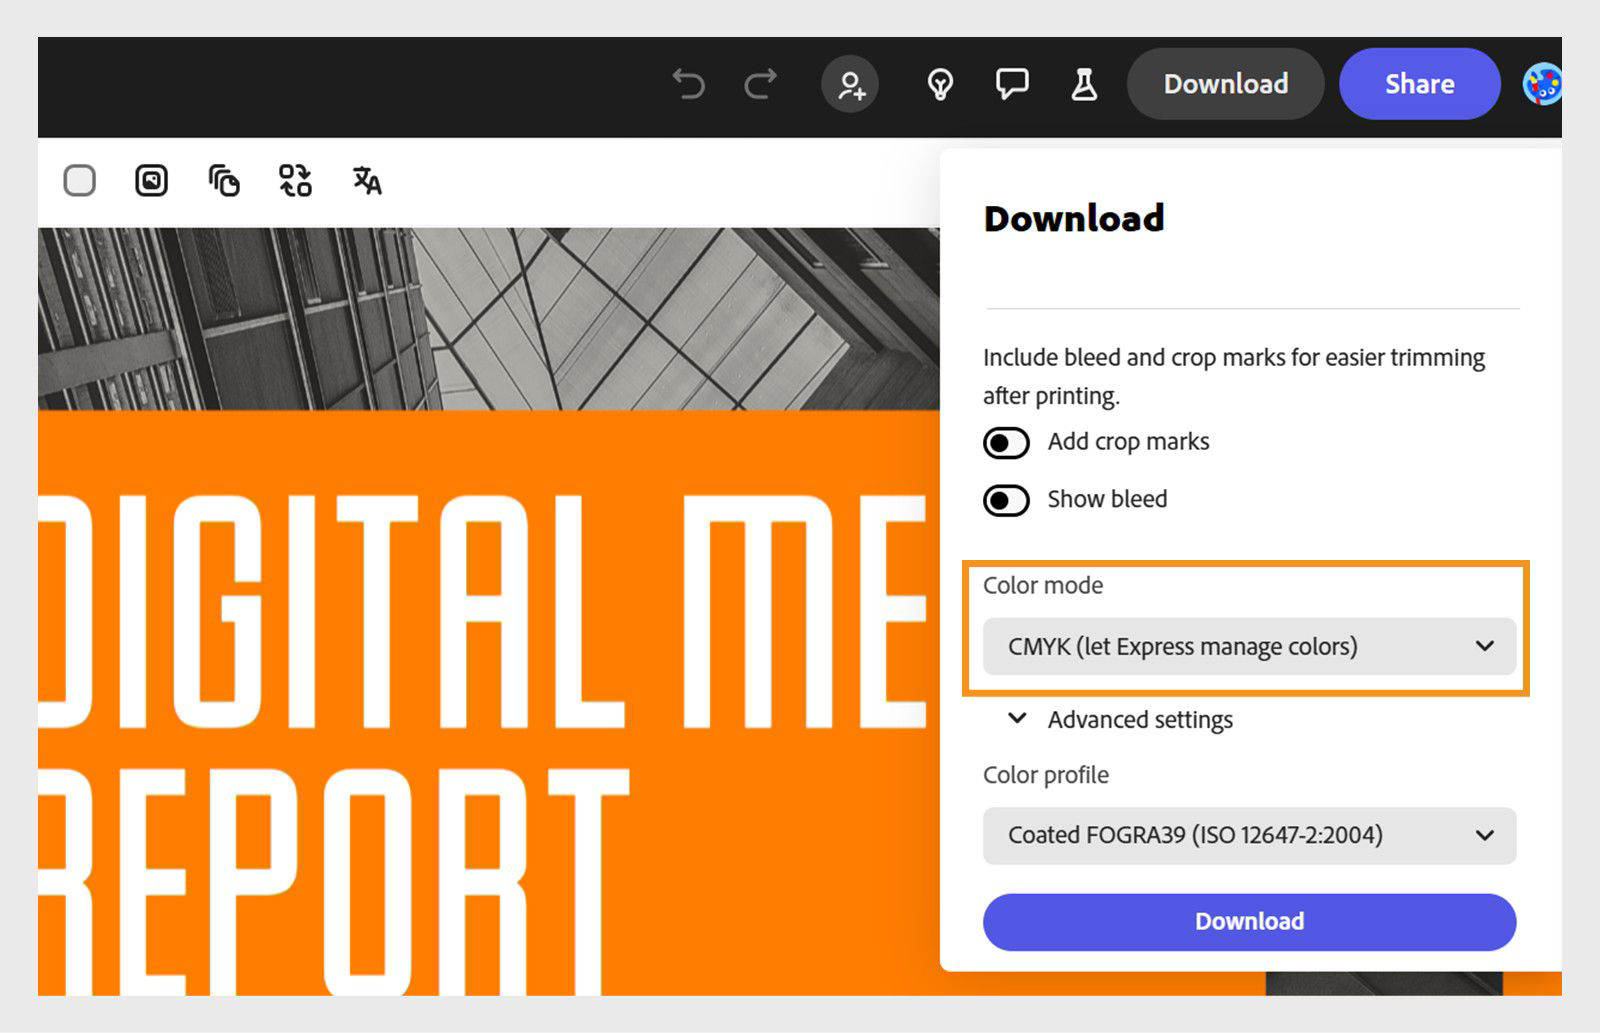
Task: Open the user profile avatar
Action: coord(1542,84)
